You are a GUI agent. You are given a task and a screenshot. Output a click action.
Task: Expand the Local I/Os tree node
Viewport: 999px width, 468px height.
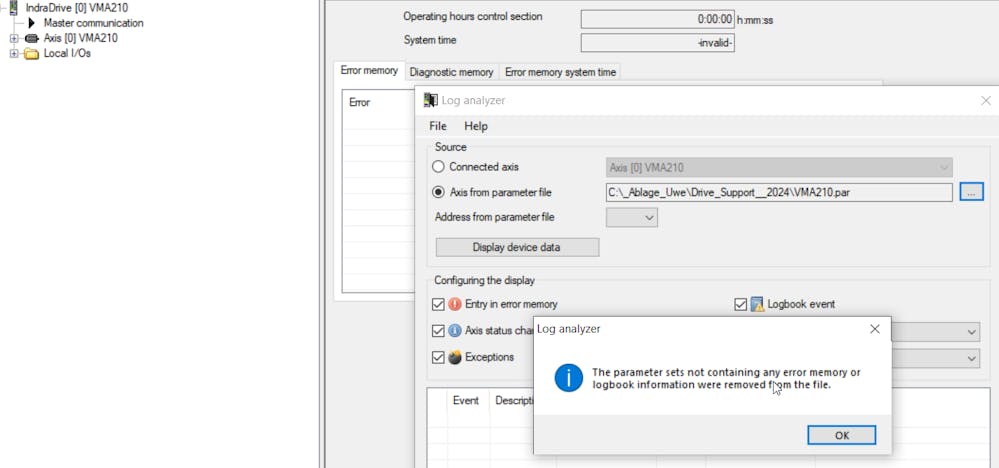point(14,53)
